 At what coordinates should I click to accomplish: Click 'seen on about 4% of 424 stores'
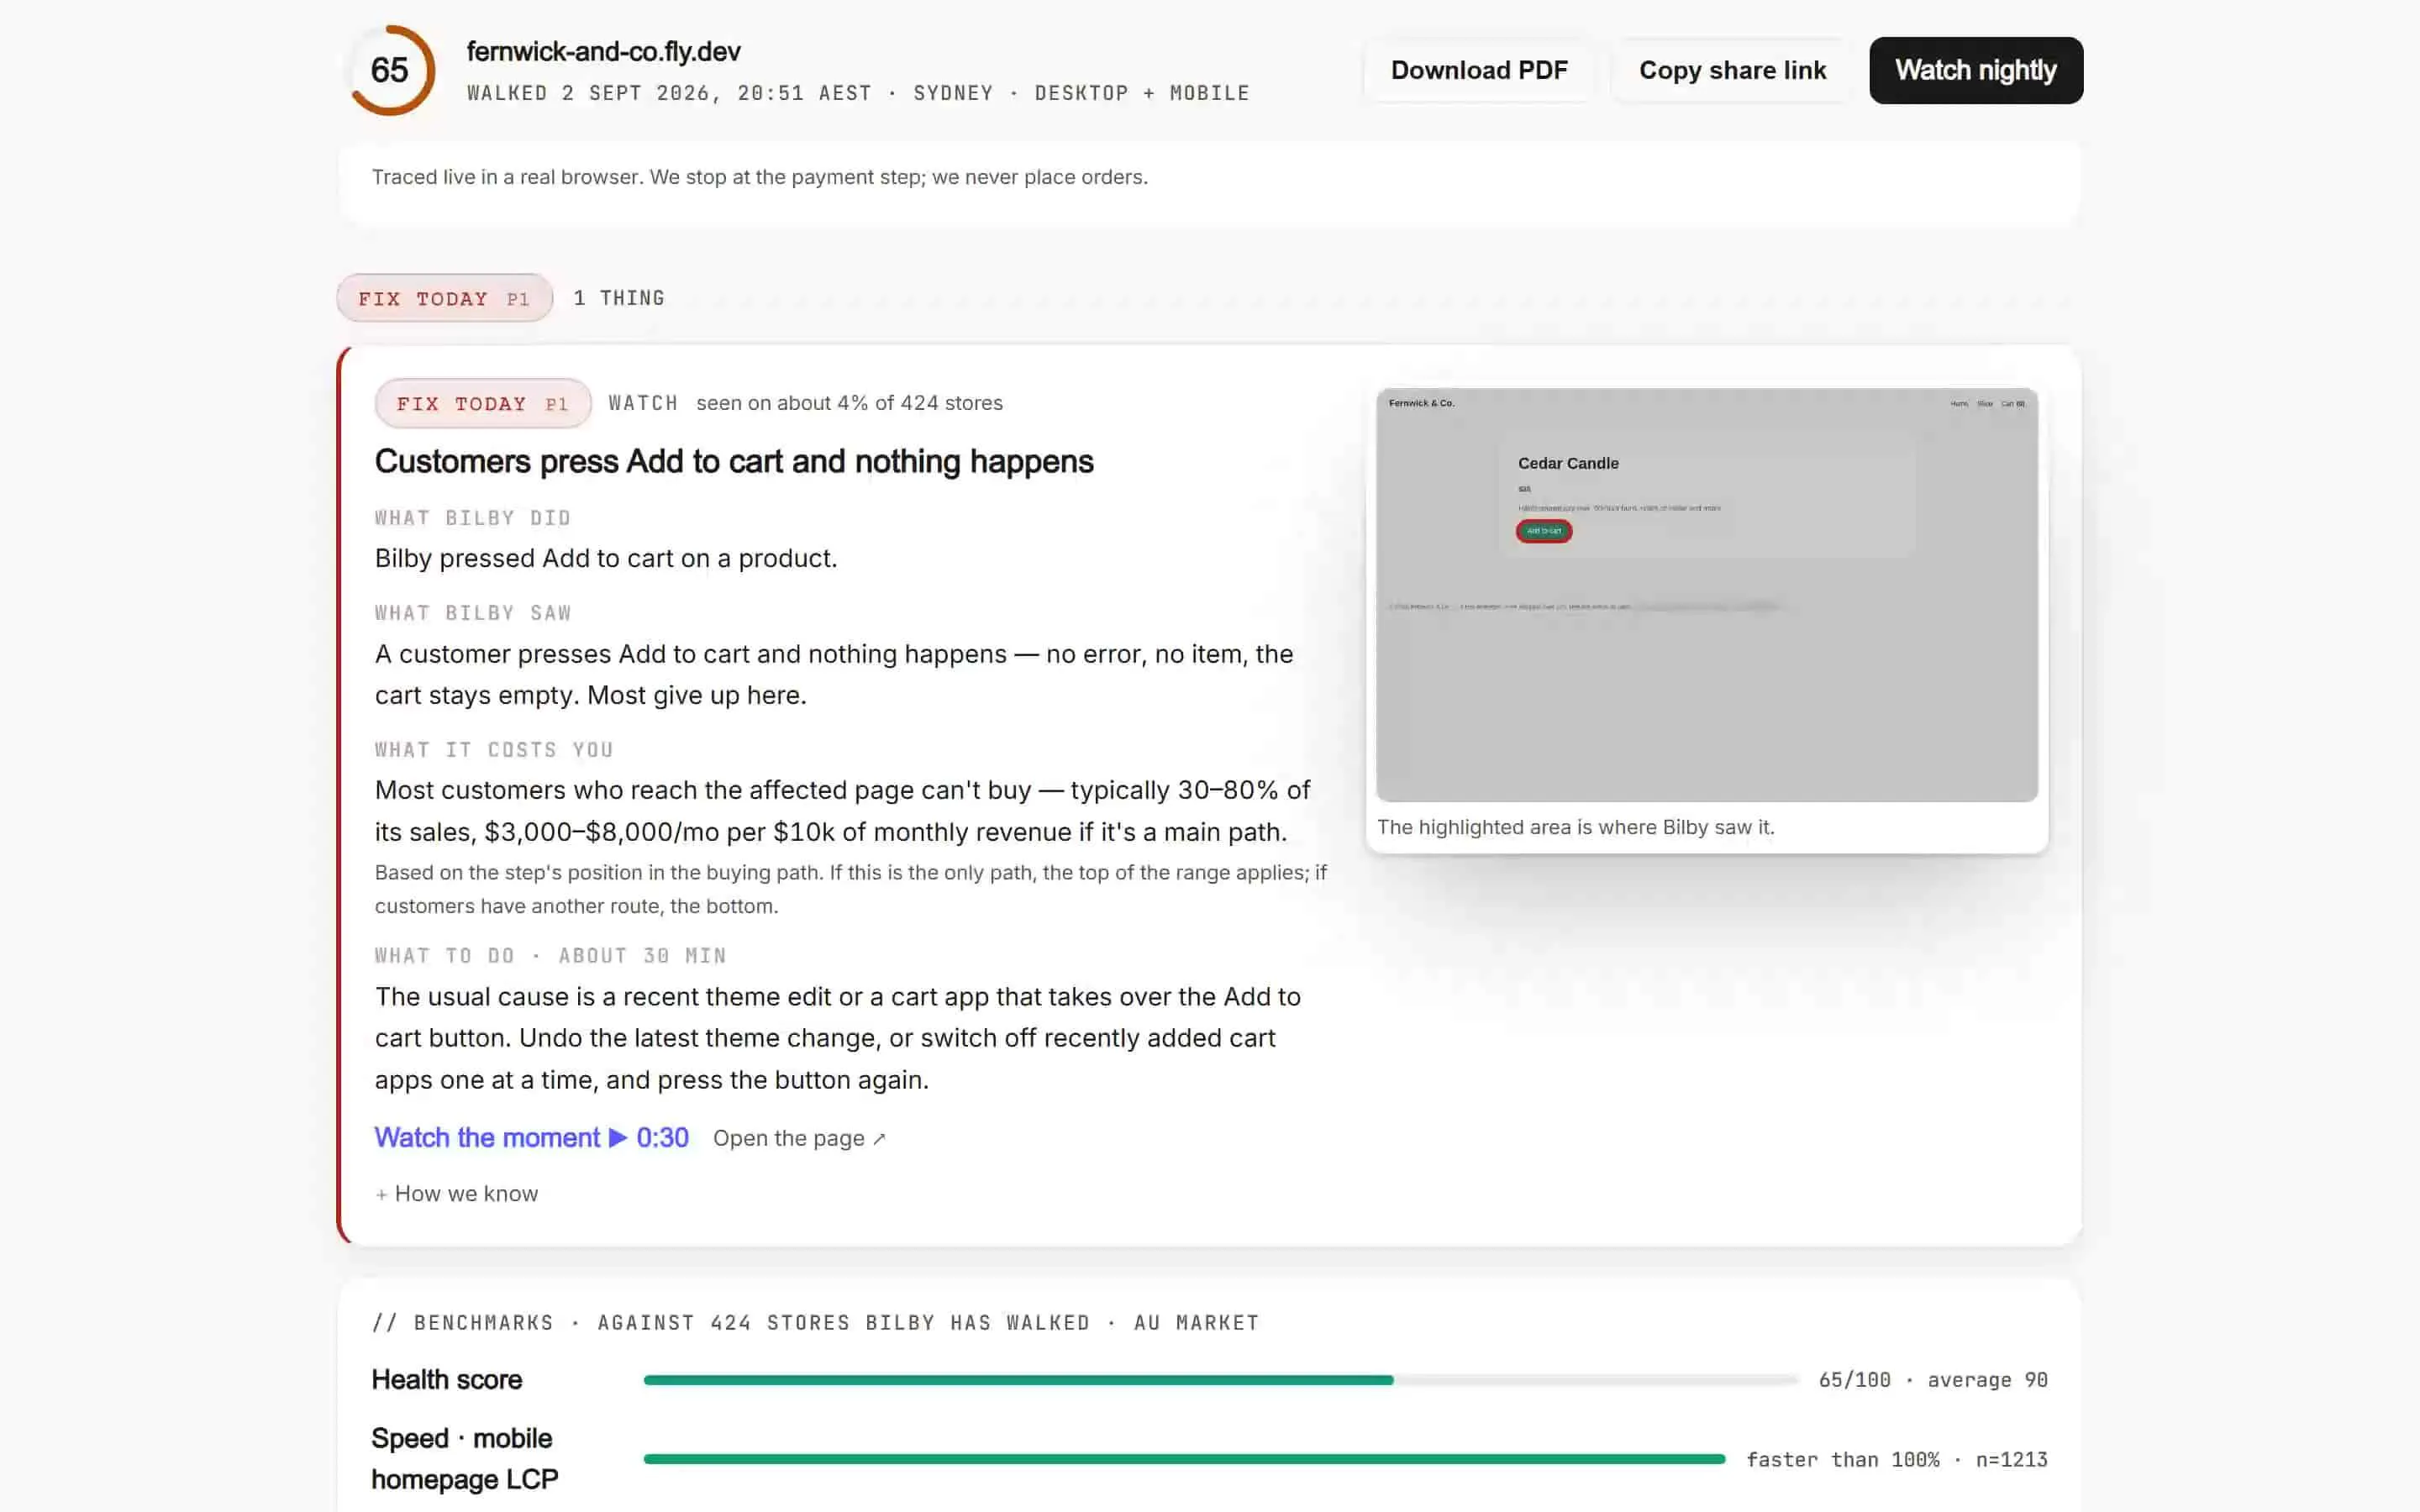point(849,403)
